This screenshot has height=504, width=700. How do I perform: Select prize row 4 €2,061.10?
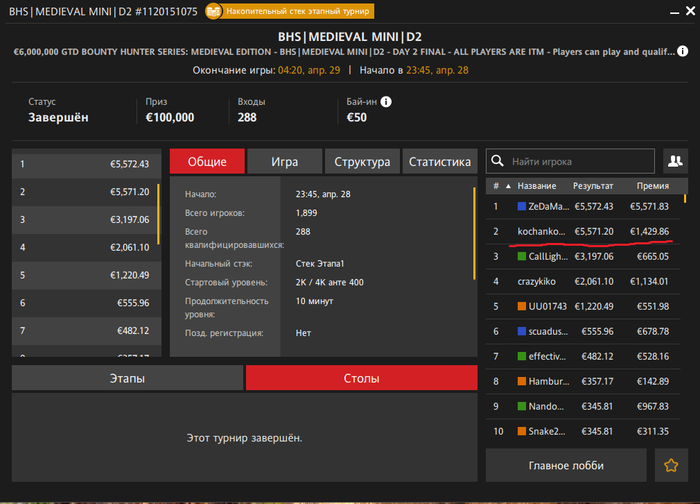pos(87,247)
